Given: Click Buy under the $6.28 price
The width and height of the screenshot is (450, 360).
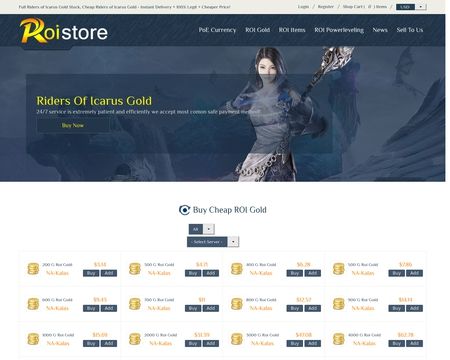Looking at the screenshot, I should (295, 273).
